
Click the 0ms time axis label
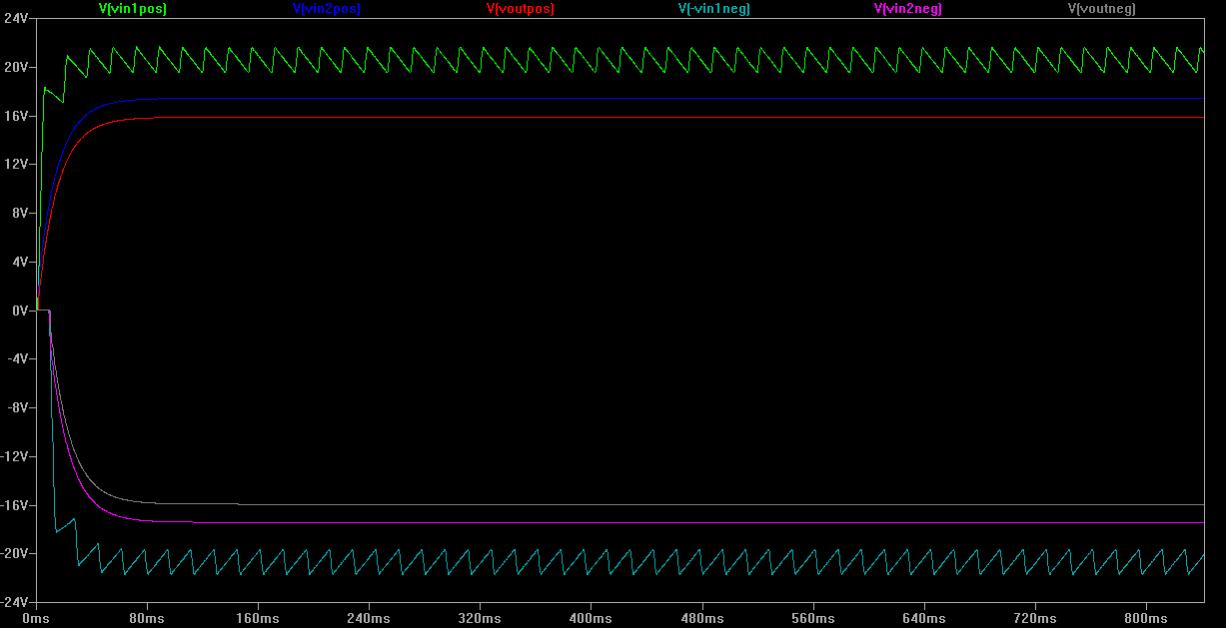pyautogui.click(x=36, y=620)
